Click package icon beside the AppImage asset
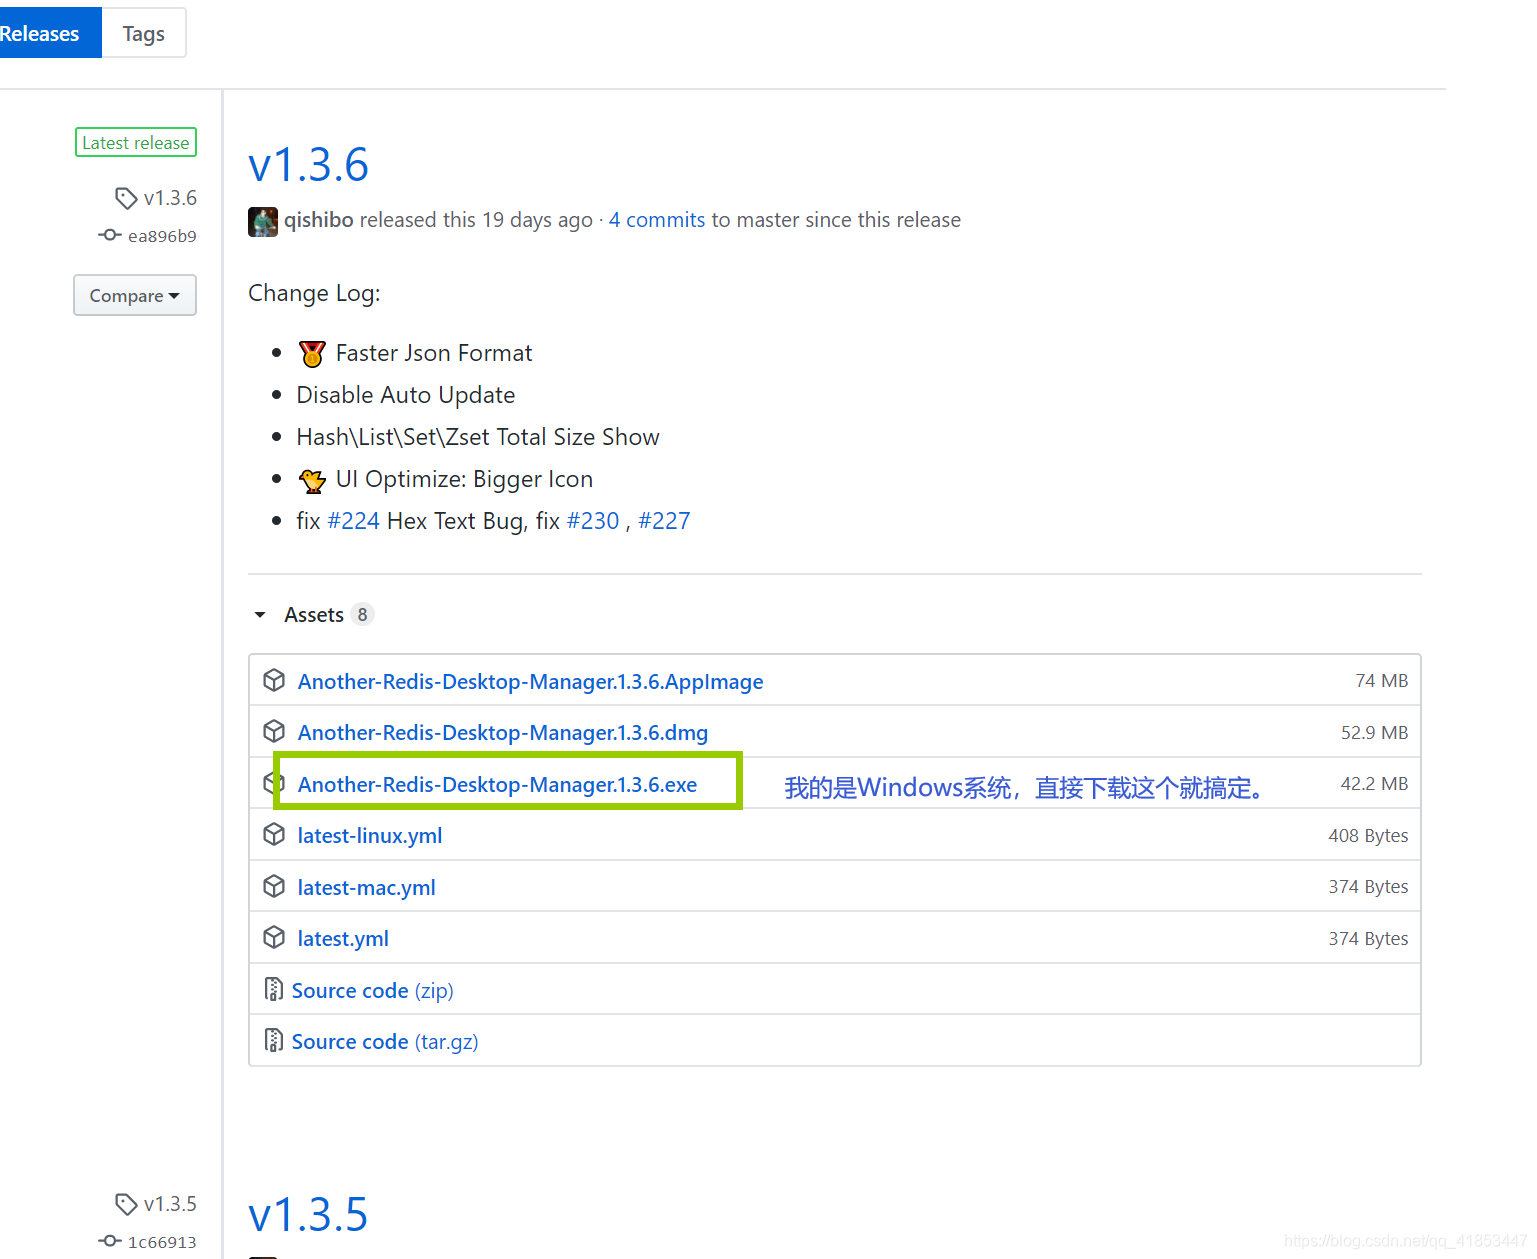Screen dimensions: 1537x1259 274,681
